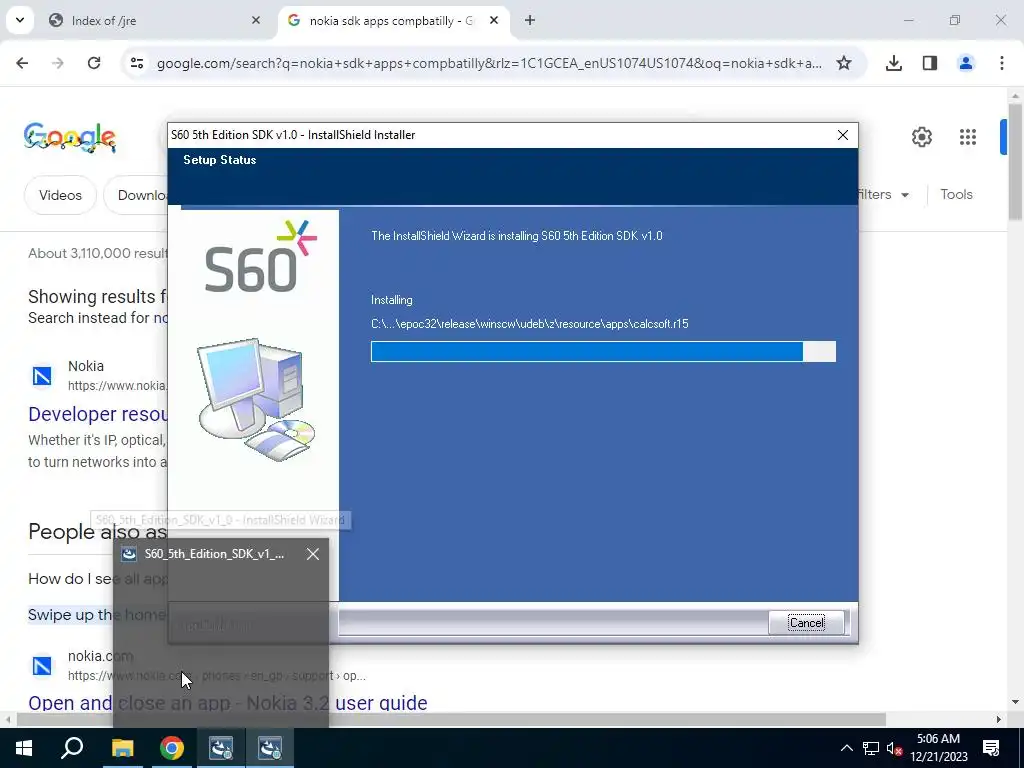Click the muted volume tray icon
Image resolution: width=1024 pixels, height=768 pixels.
895,748
